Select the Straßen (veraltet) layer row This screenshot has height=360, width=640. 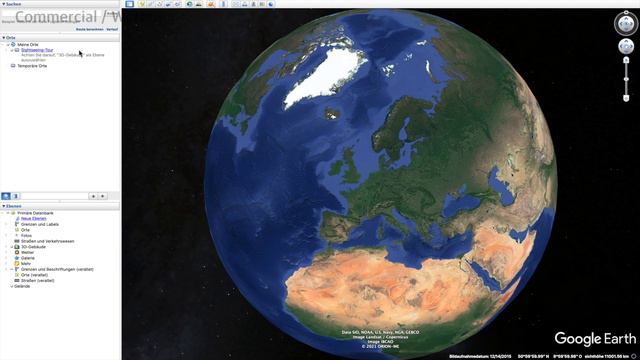pyautogui.click(x=38, y=280)
